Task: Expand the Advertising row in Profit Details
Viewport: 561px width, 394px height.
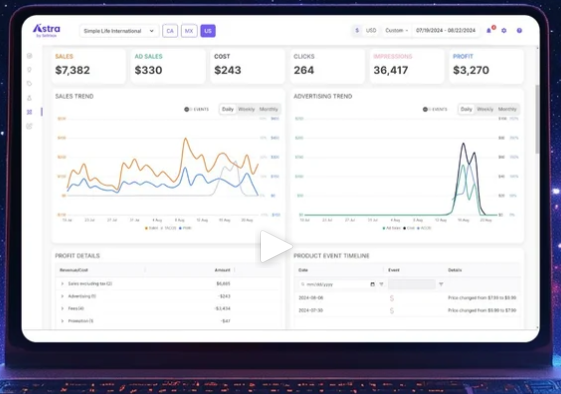Action: [x=62, y=296]
